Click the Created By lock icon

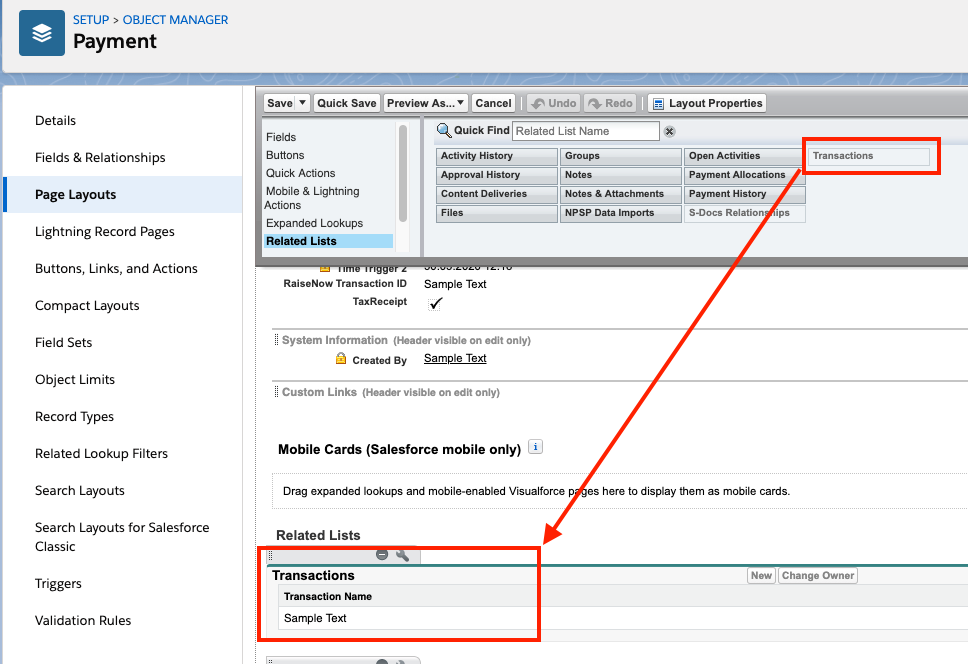(341, 359)
